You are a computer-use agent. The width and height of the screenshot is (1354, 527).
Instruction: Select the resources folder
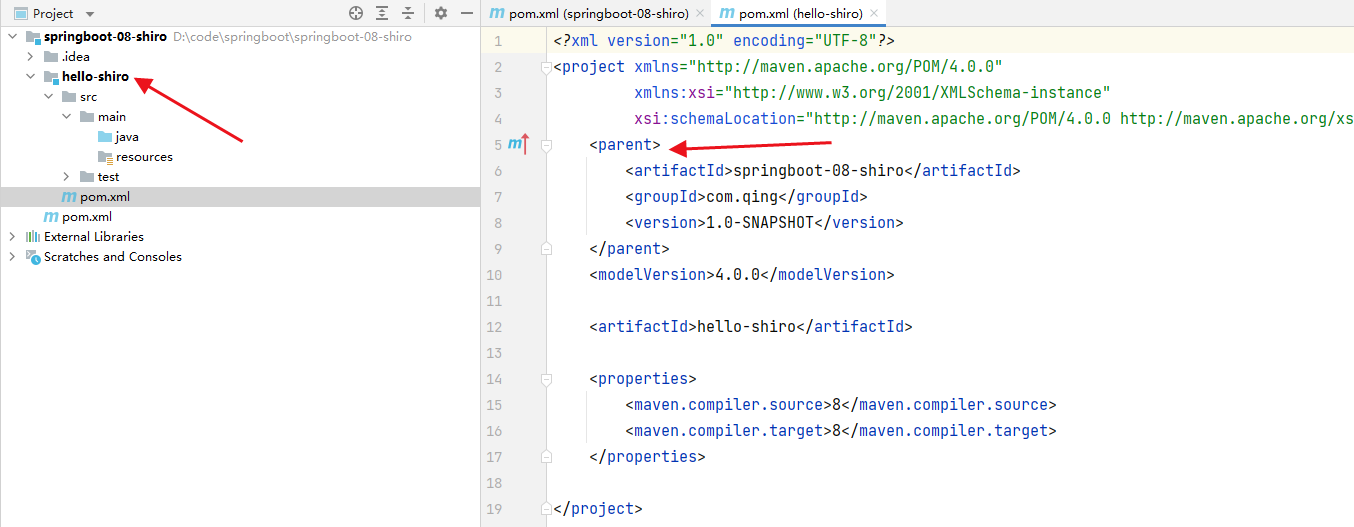tap(144, 157)
